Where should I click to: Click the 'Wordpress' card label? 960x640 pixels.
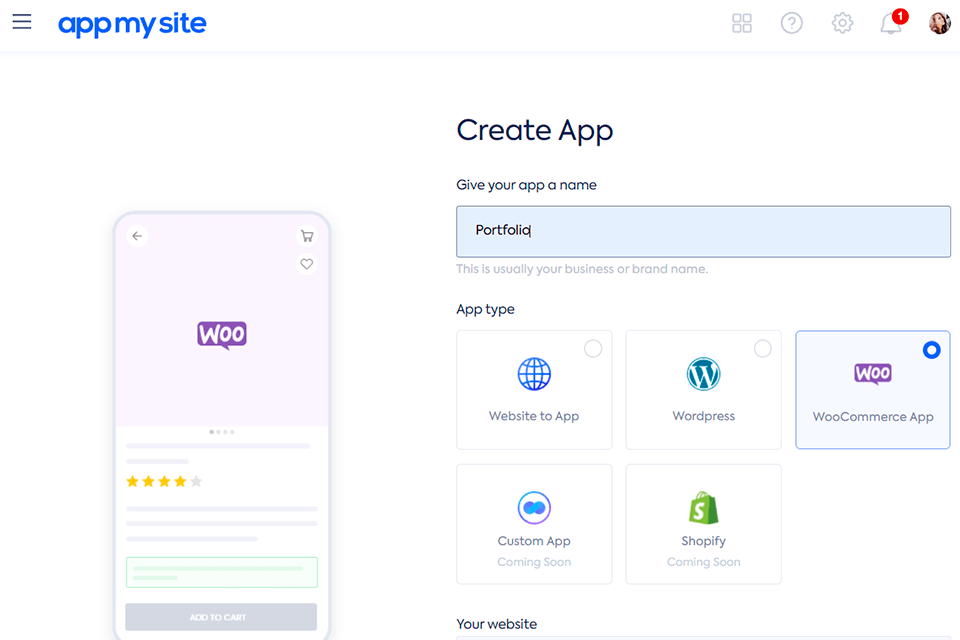coord(703,416)
